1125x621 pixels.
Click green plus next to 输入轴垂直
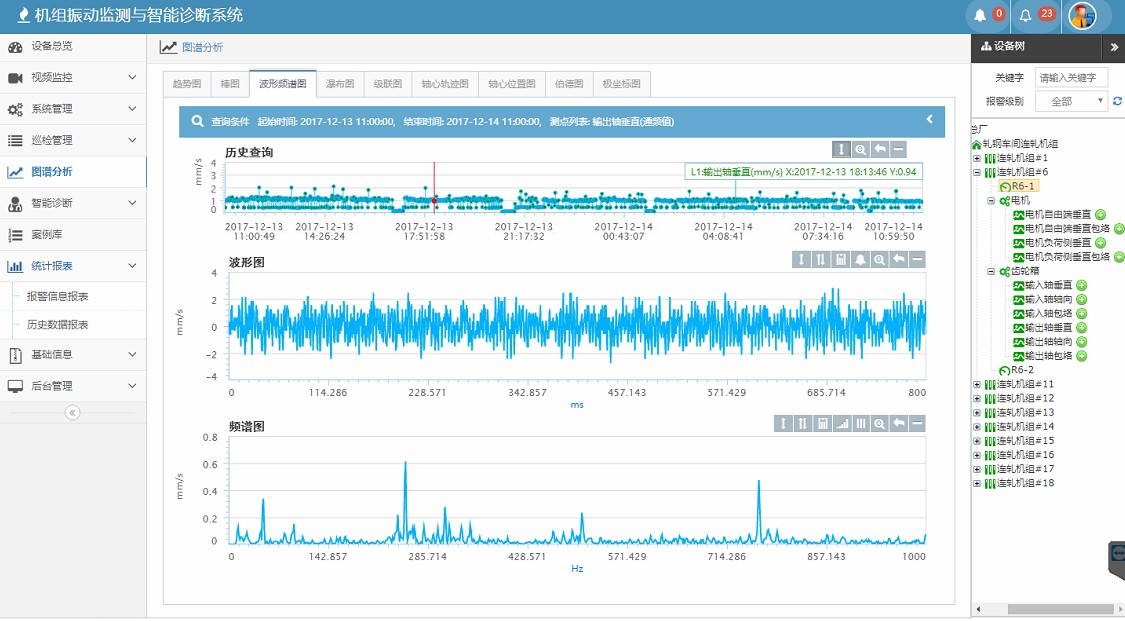pyautogui.click(x=1081, y=285)
